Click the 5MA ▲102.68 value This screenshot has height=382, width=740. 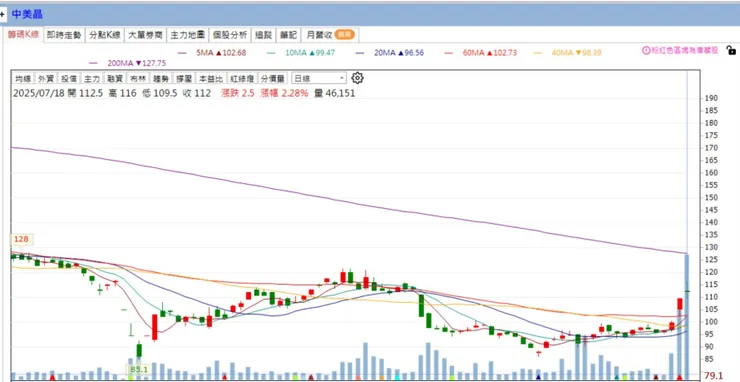[221, 53]
